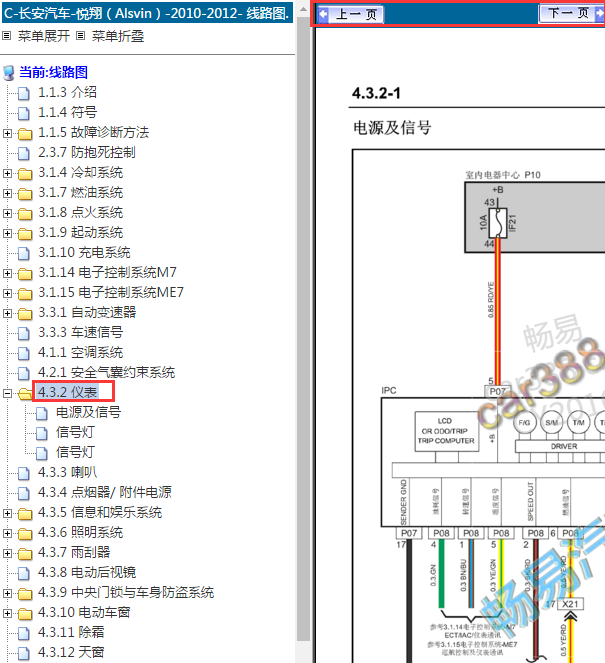Click the page icon of 电源及信号
The image size is (605, 663).
coord(41,413)
